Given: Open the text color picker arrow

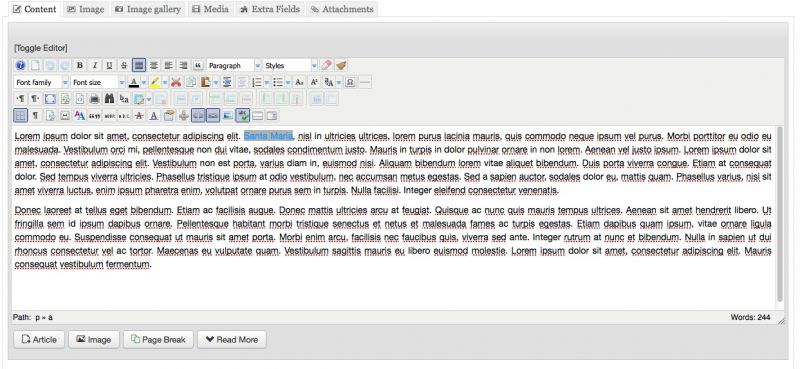Looking at the screenshot, I should point(144,82).
